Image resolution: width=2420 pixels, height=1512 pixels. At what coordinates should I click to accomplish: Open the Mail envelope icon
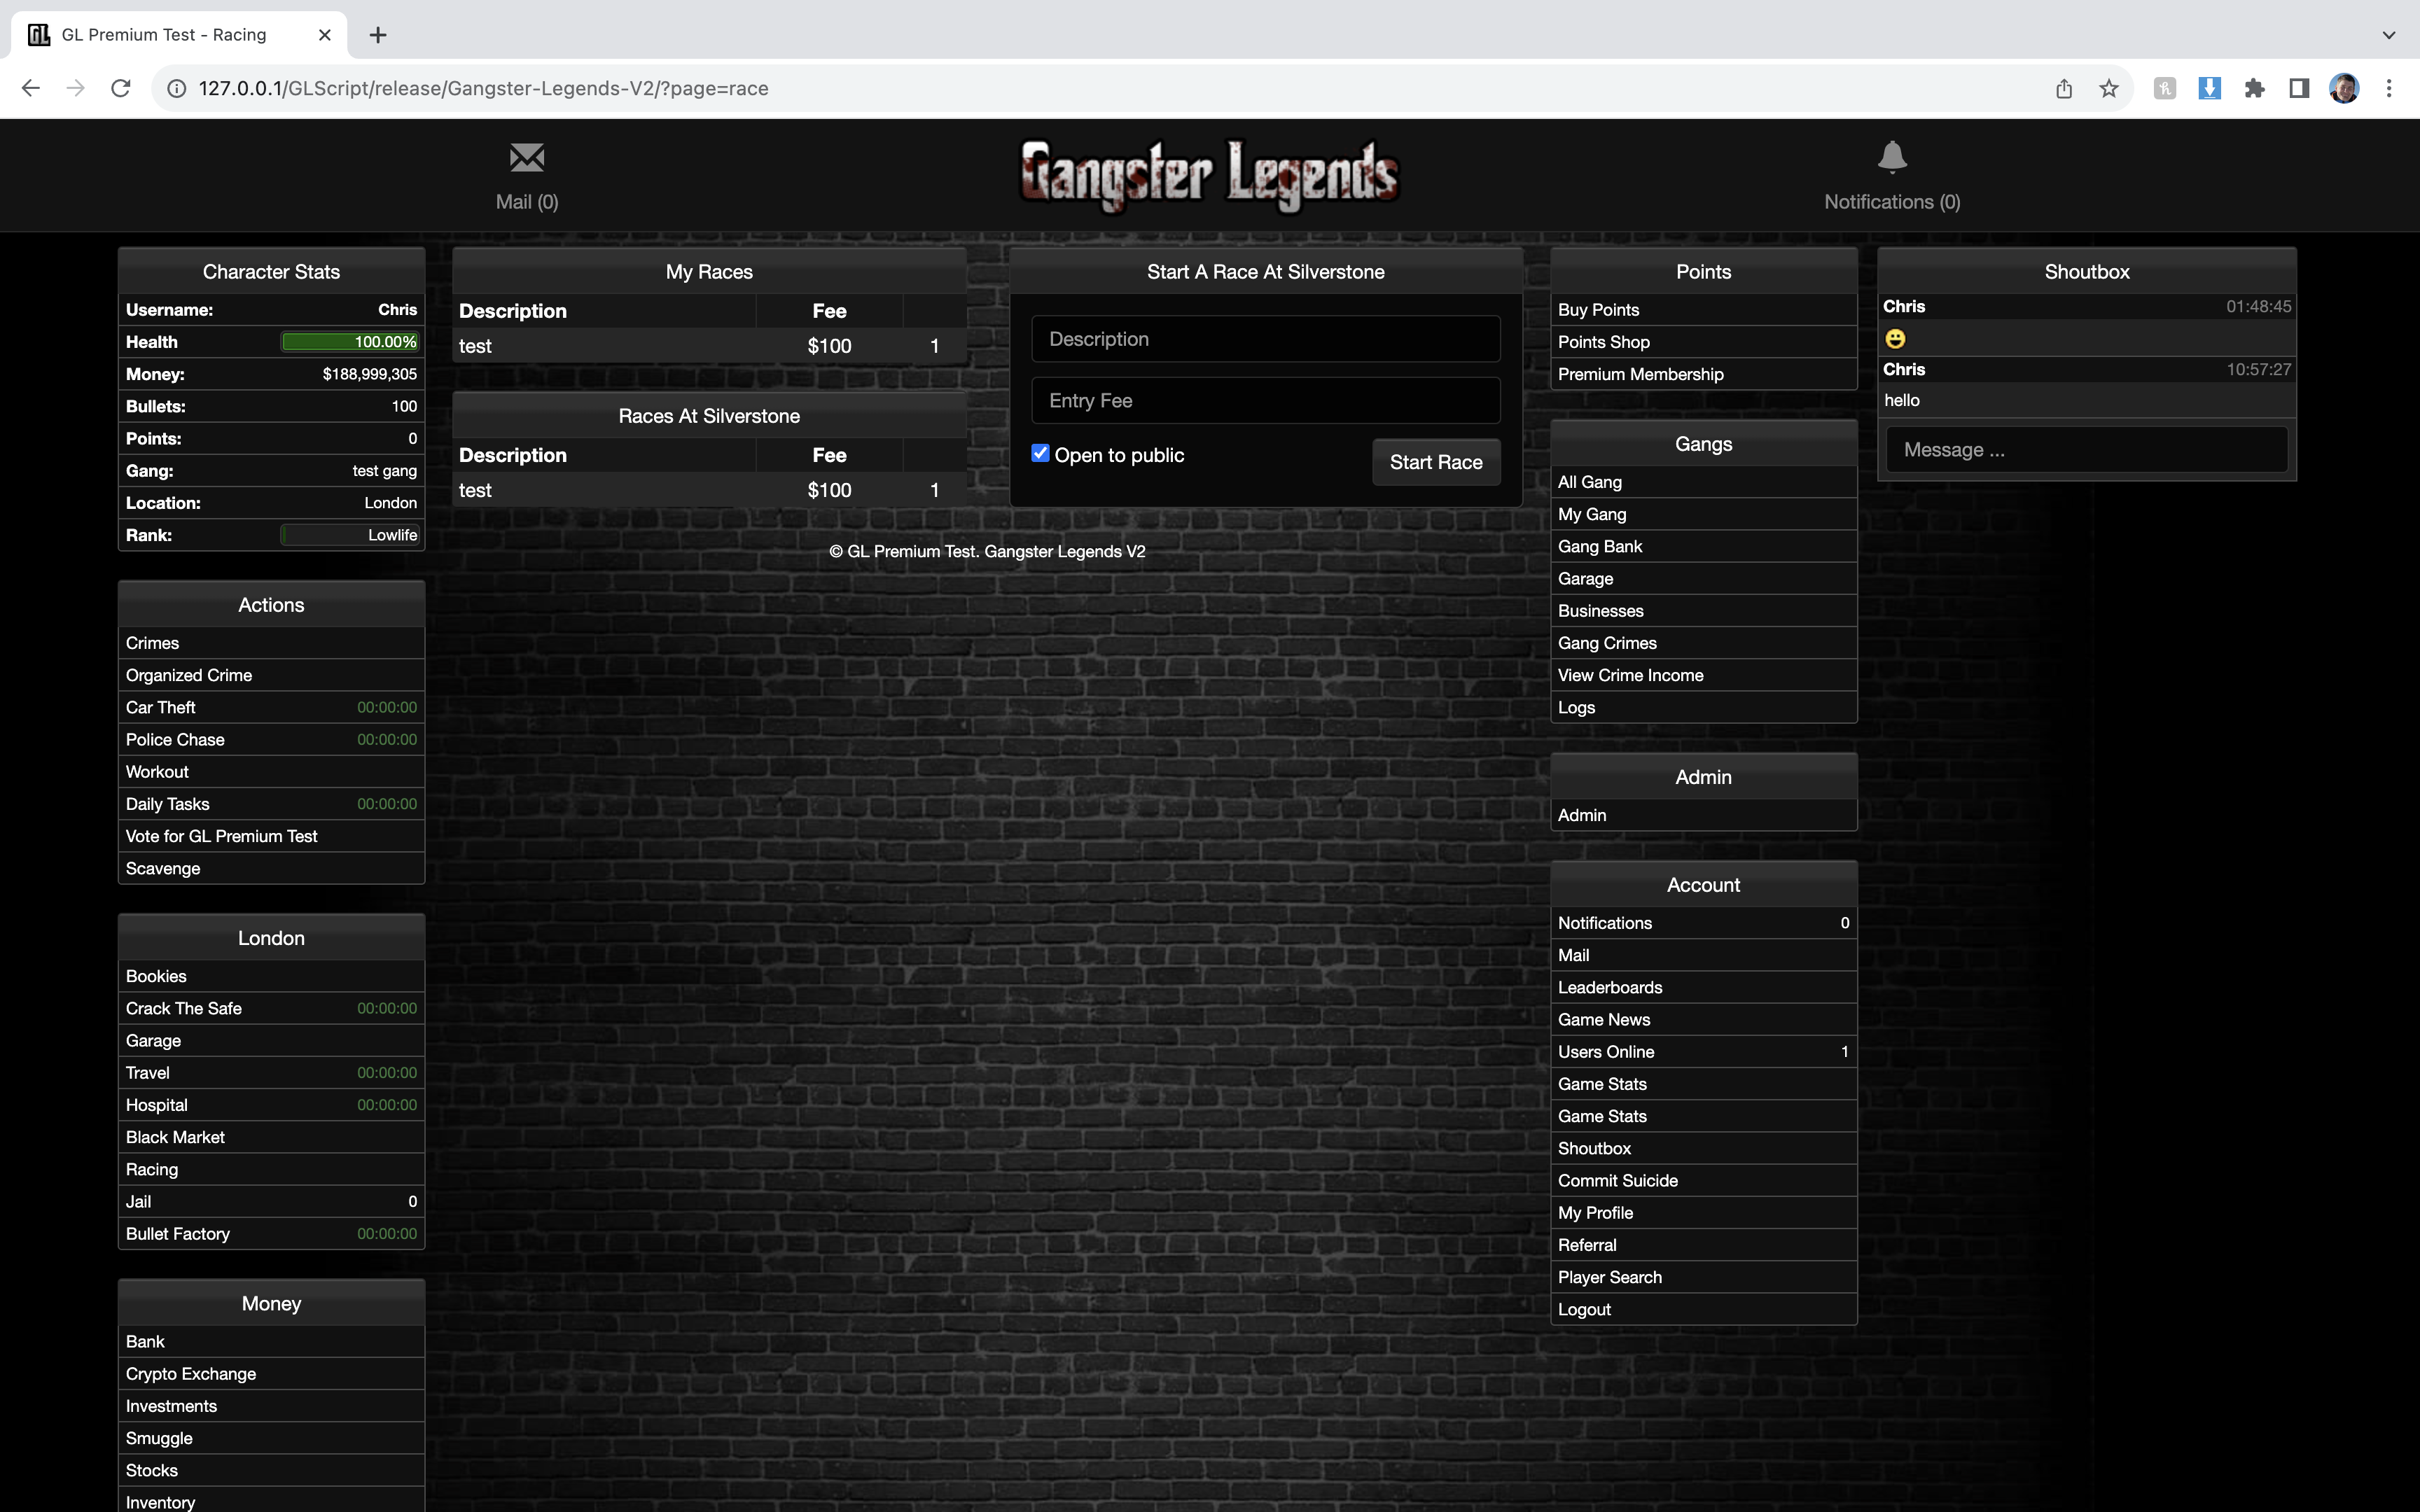(x=526, y=158)
